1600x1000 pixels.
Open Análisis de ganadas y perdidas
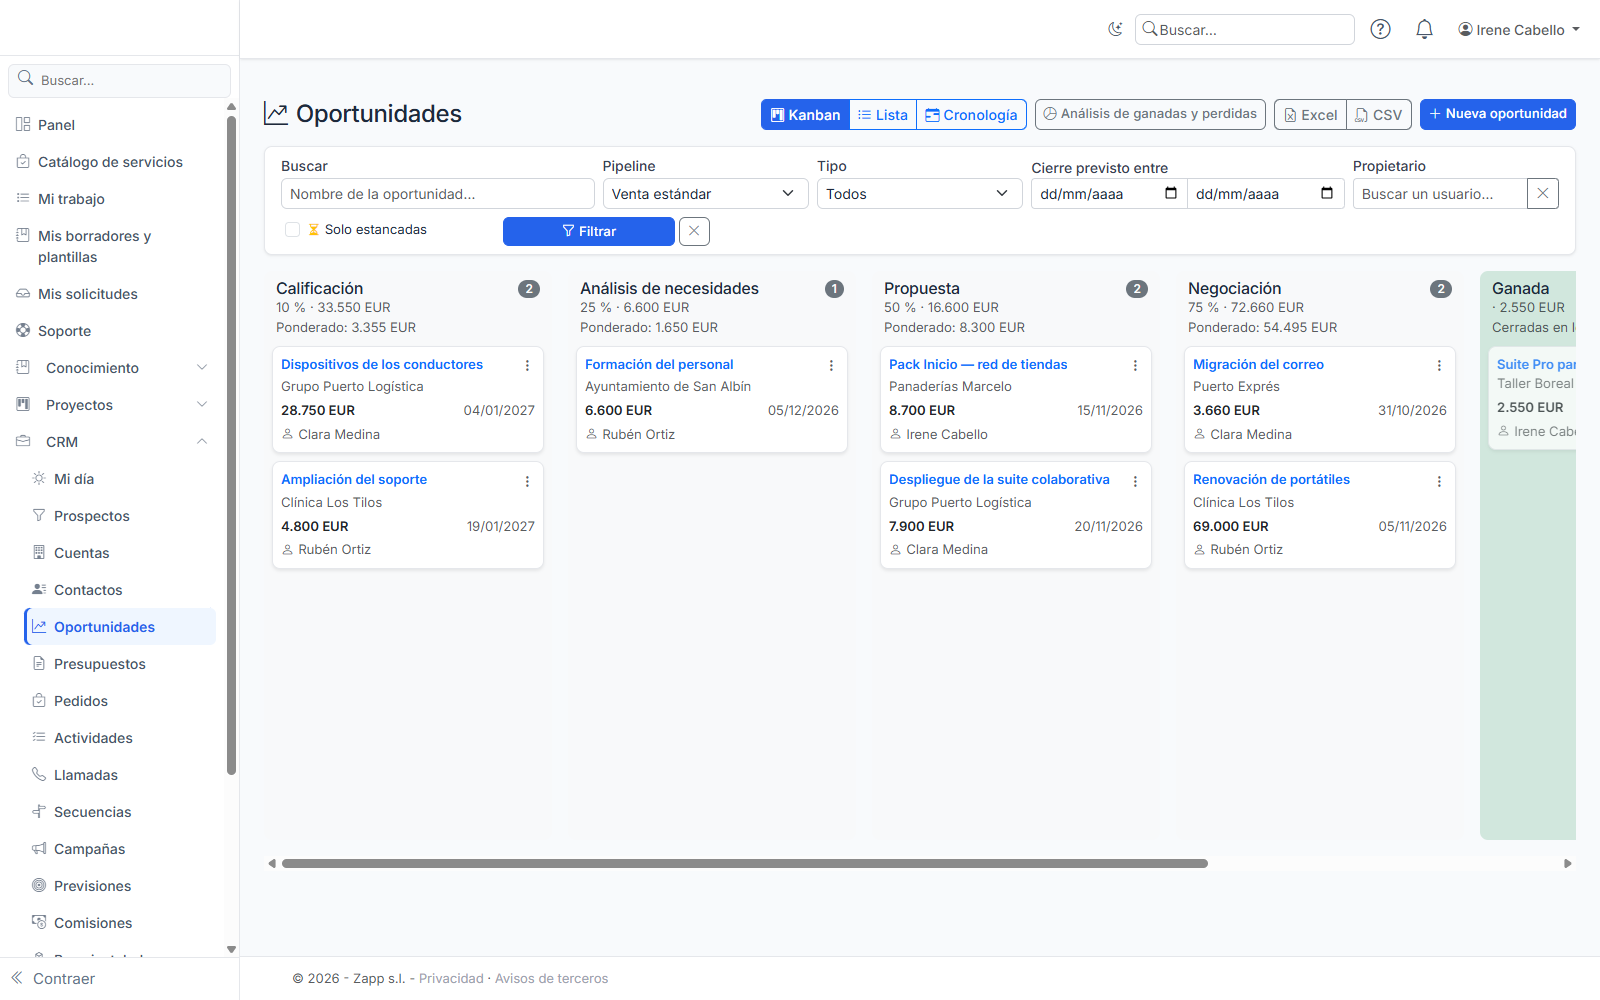pos(1150,114)
